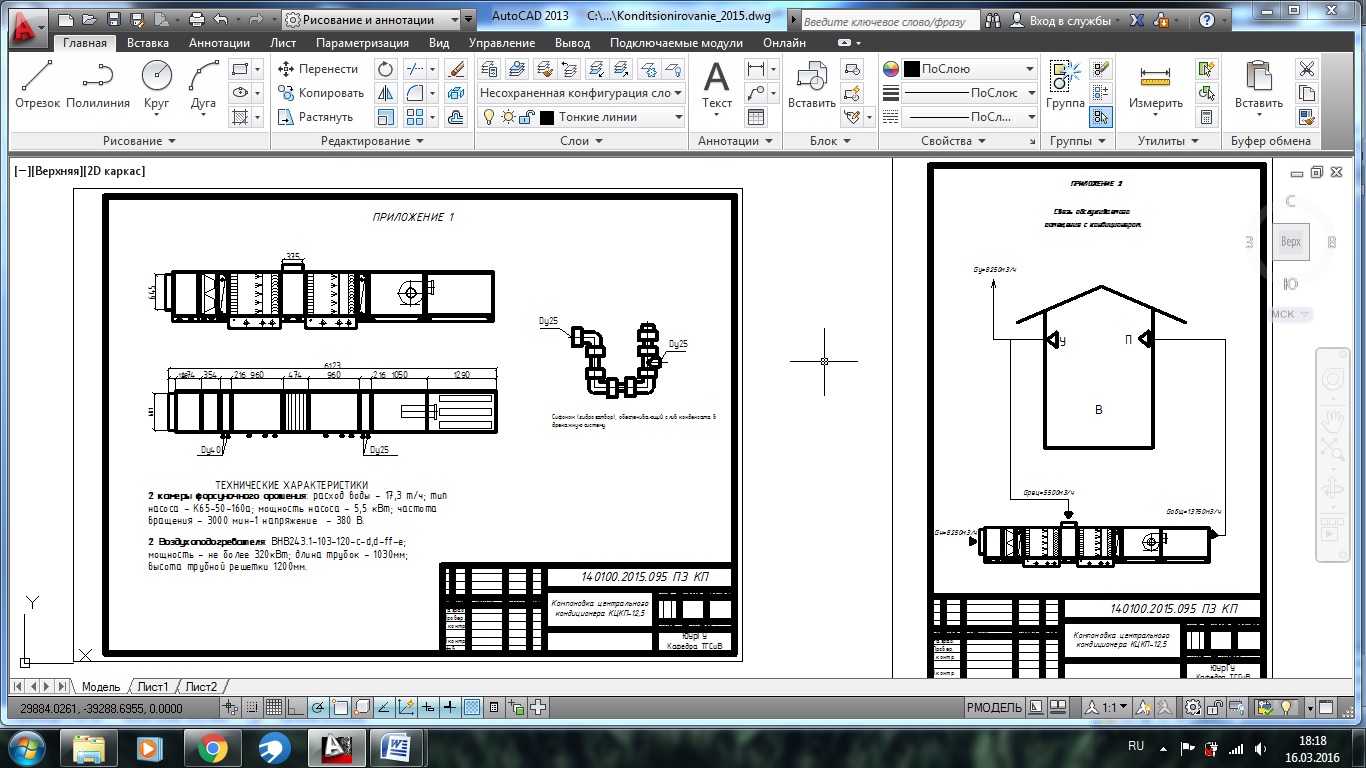Click the Table annotation icon
This screenshot has width=1366, height=768.
[x=756, y=117]
